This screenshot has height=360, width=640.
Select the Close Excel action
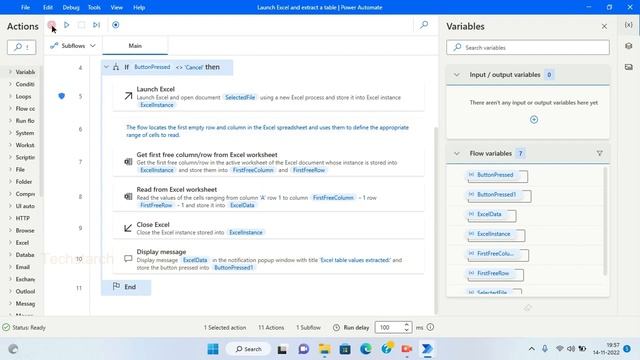tap(269, 228)
